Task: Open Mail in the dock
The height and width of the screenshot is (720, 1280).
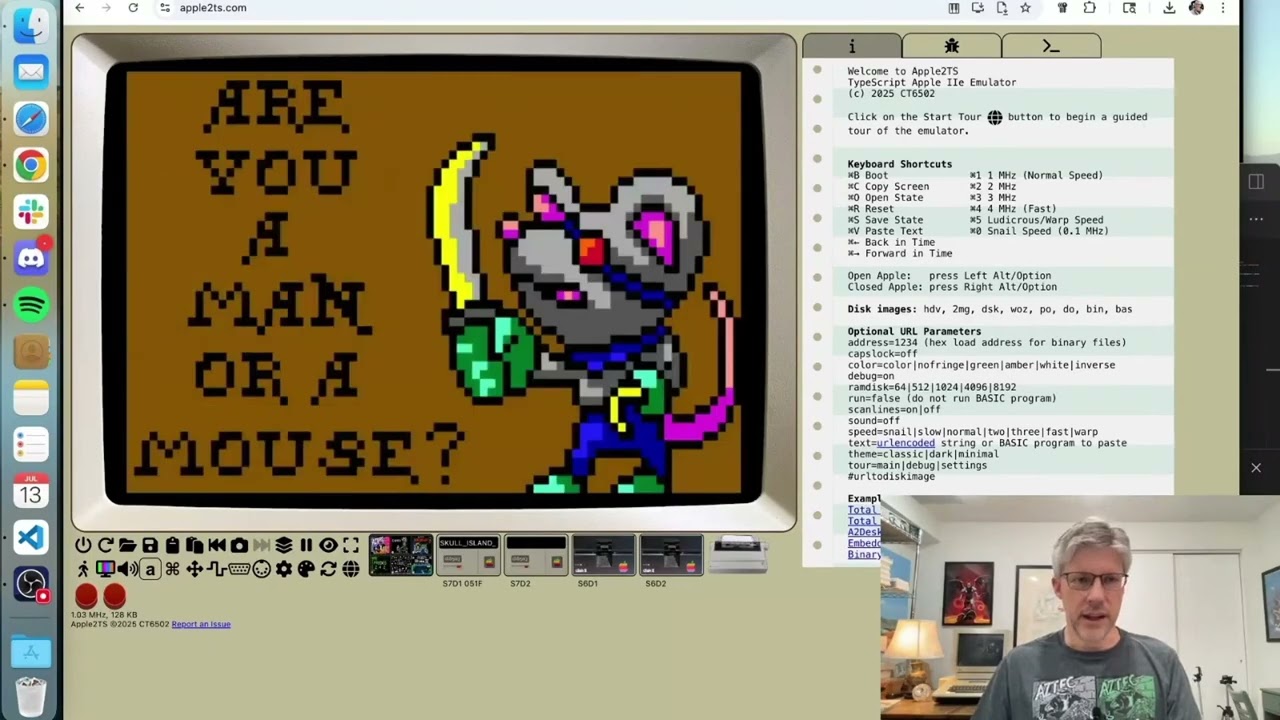Action: [x=31, y=72]
